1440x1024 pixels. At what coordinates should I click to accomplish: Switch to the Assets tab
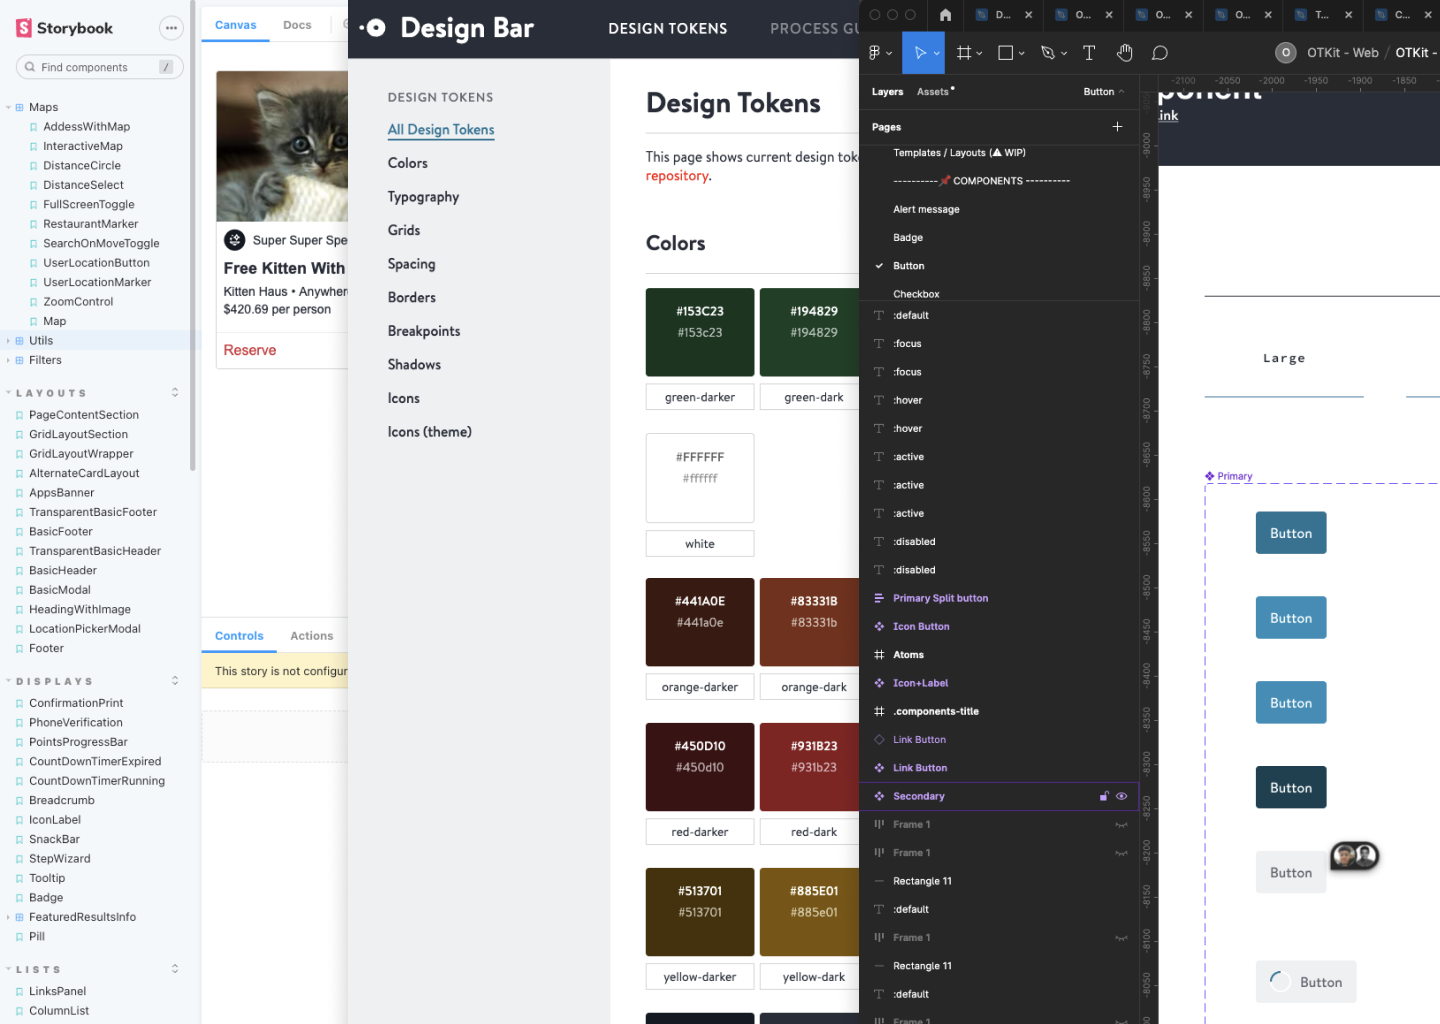tap(933, 92)
